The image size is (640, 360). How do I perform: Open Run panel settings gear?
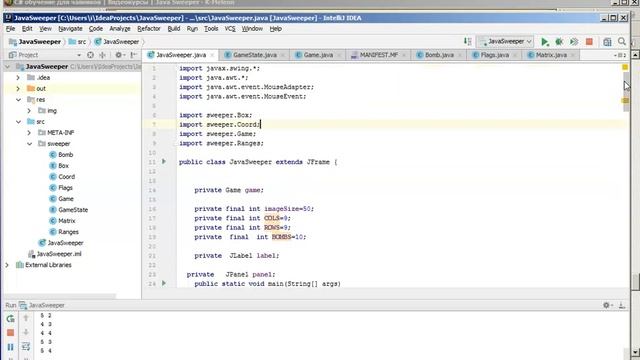pyautogui.click(x=607, y=305)
